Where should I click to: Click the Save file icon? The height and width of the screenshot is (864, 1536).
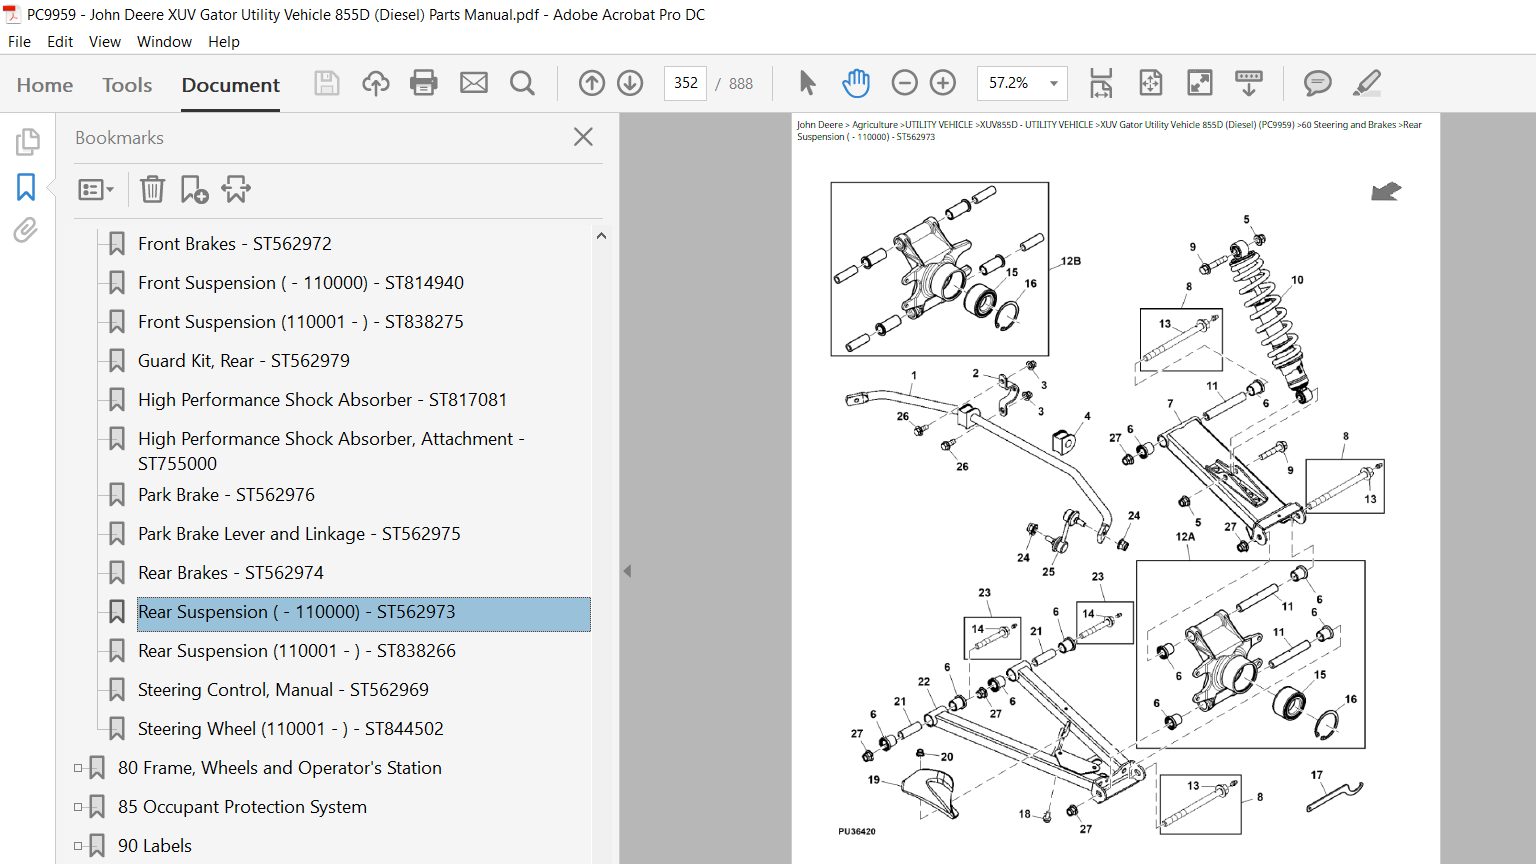(x=327, y=83)
